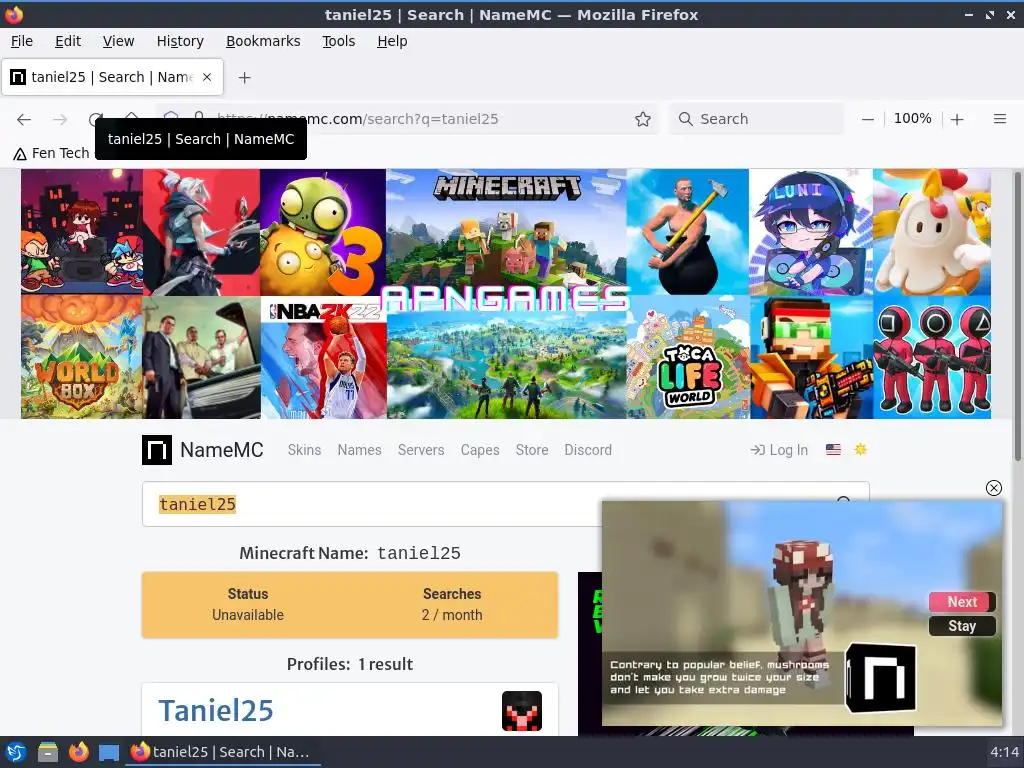Go to the Names page
The width and height of the screenshot is (1024, 768).
(x=359, y=450)
